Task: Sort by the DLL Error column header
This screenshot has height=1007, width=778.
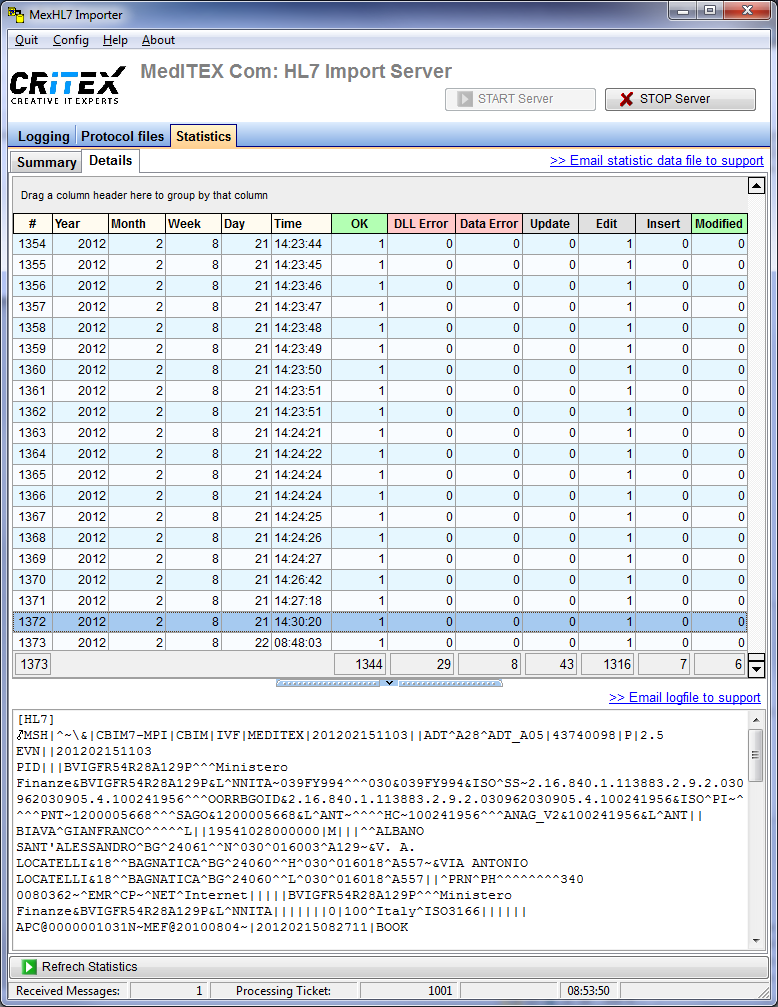Action: [x=421, y=223]
